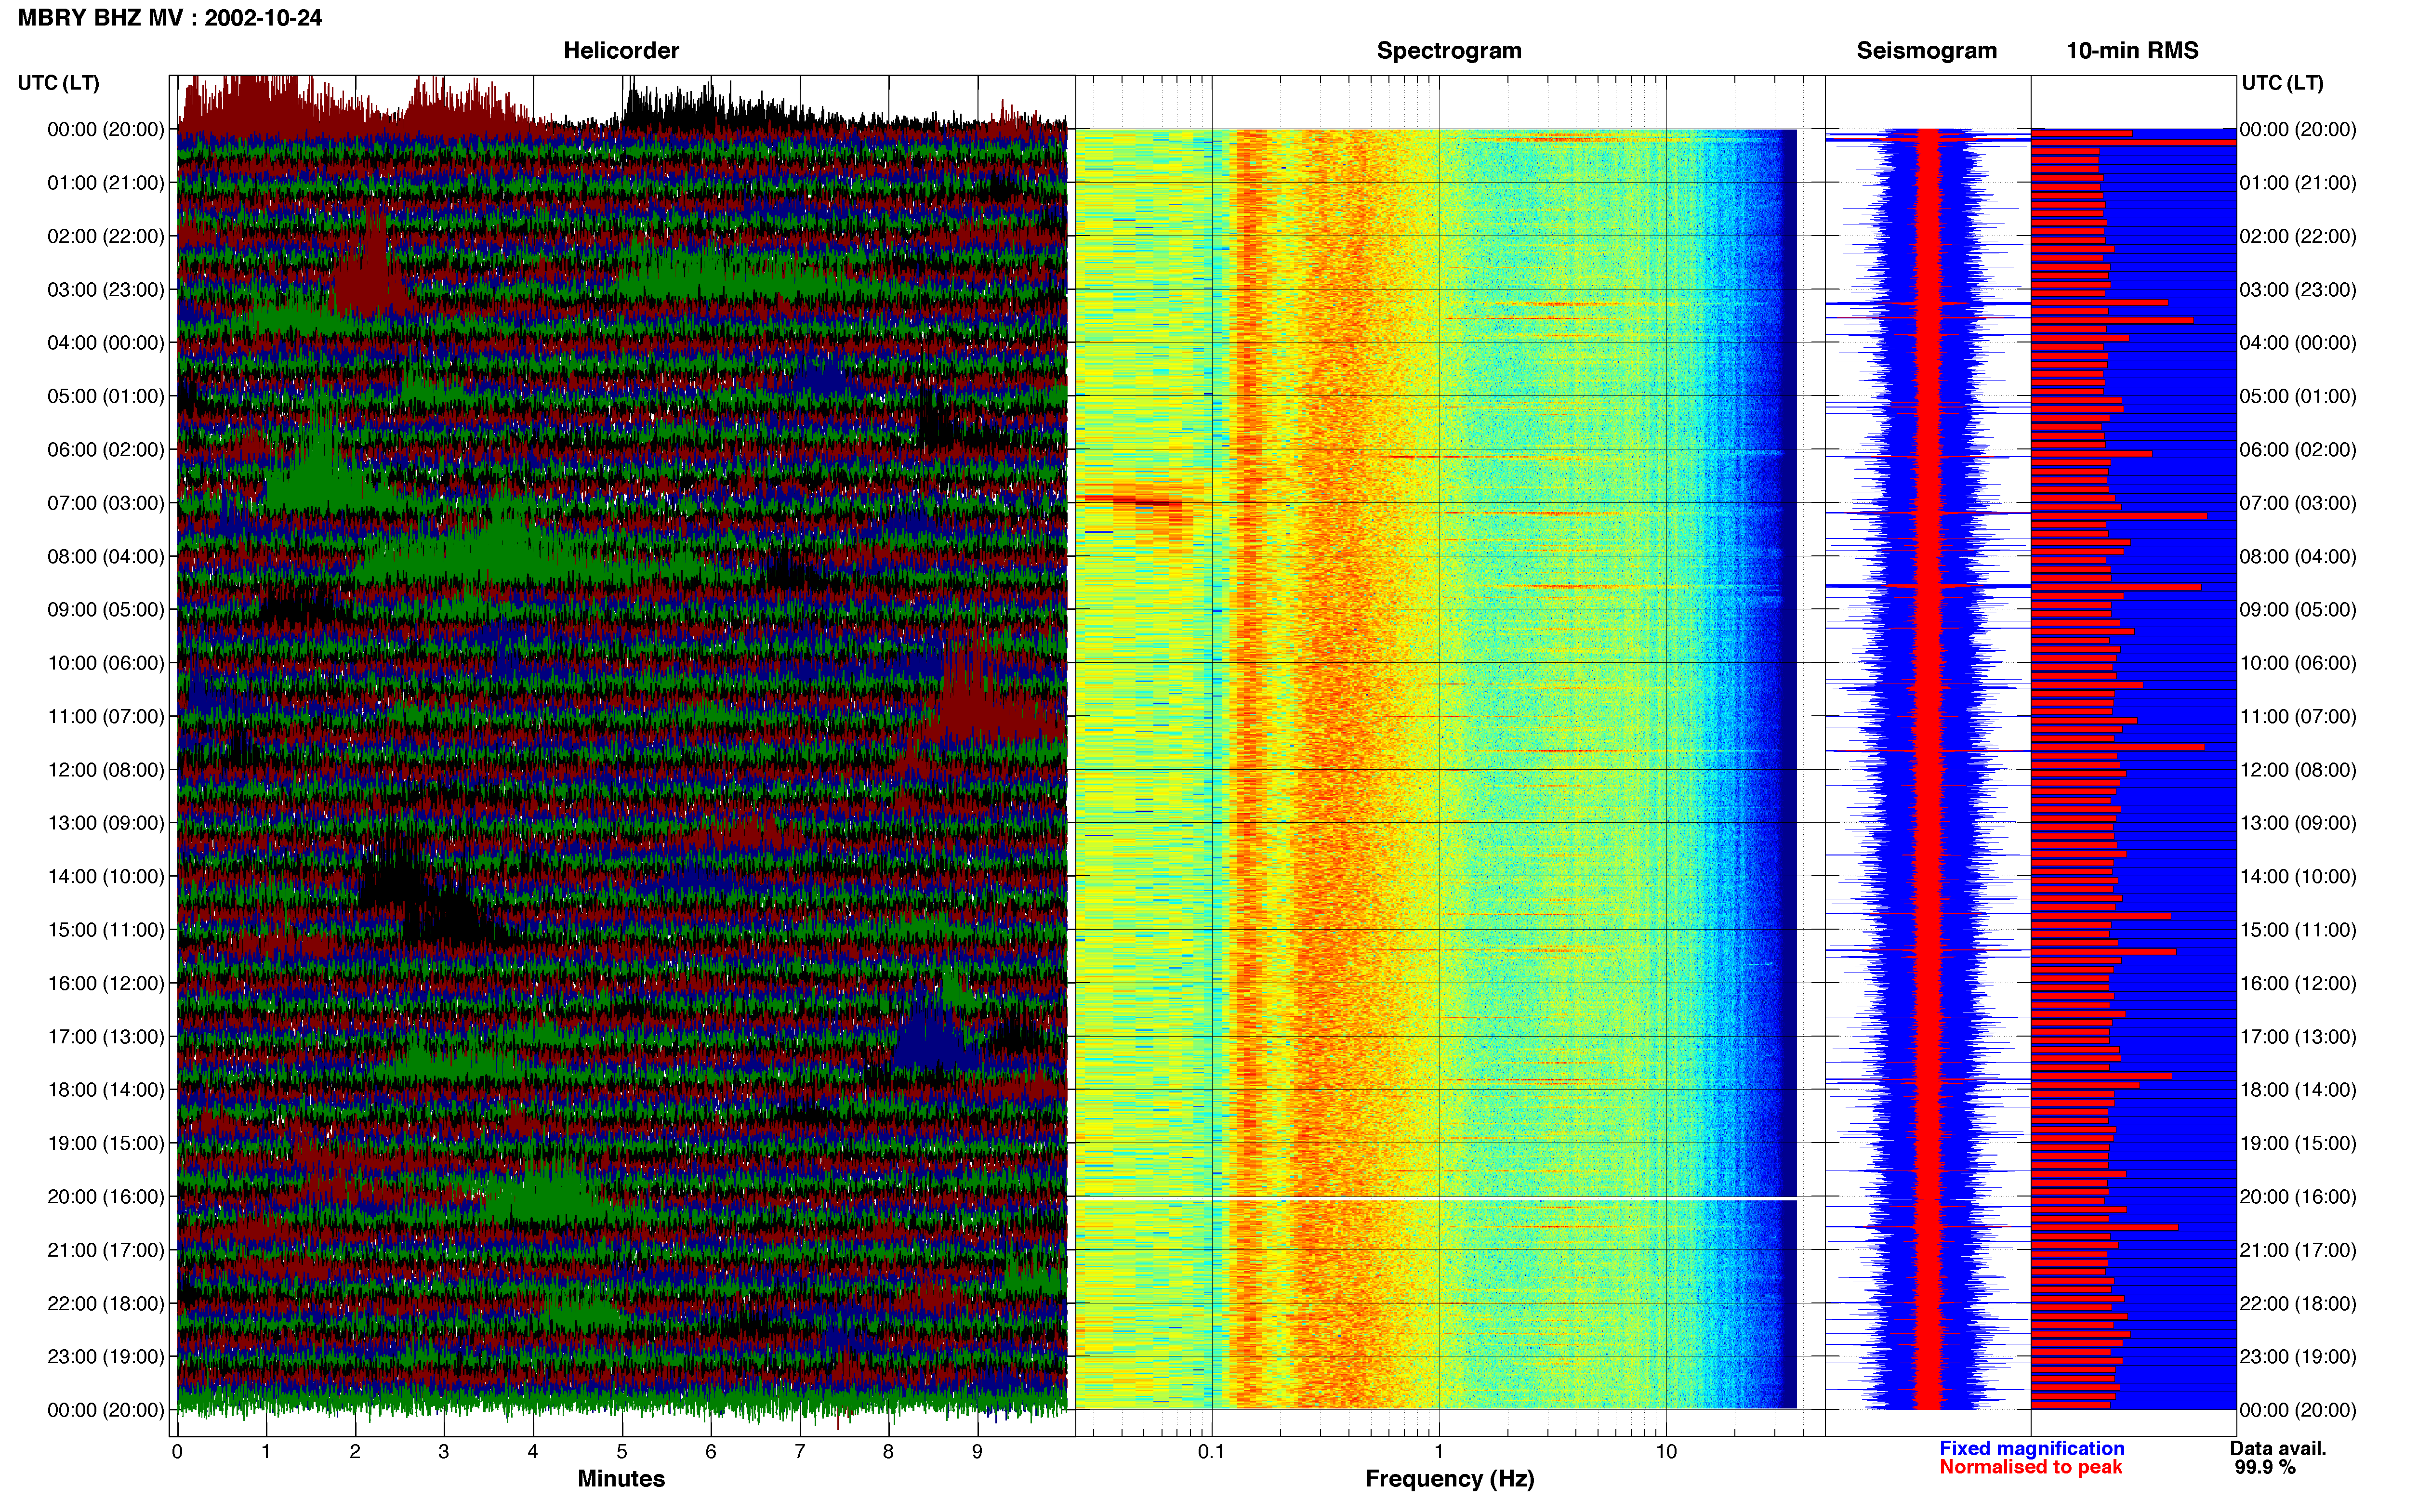Viewport: 2418px width, 1512px height.
Task: Click the Helicorder-side "14:00 (10:00)" time label
Action: [105, 876]
